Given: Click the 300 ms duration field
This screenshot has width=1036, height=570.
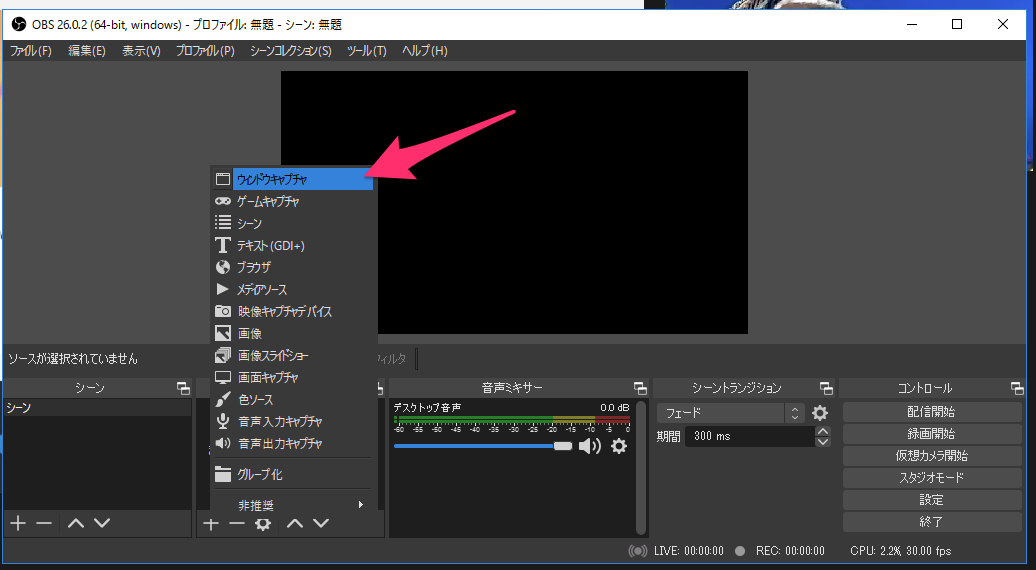Looking at the screenshot, I should (750, 436).
